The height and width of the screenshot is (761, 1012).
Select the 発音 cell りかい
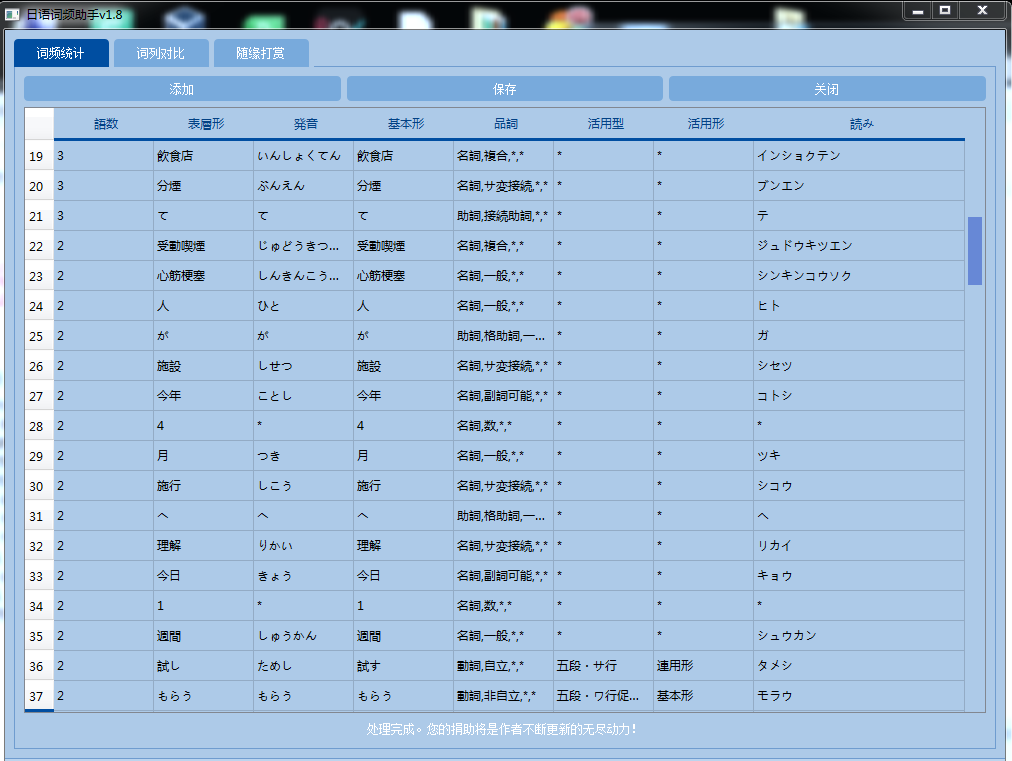(303, 545)
